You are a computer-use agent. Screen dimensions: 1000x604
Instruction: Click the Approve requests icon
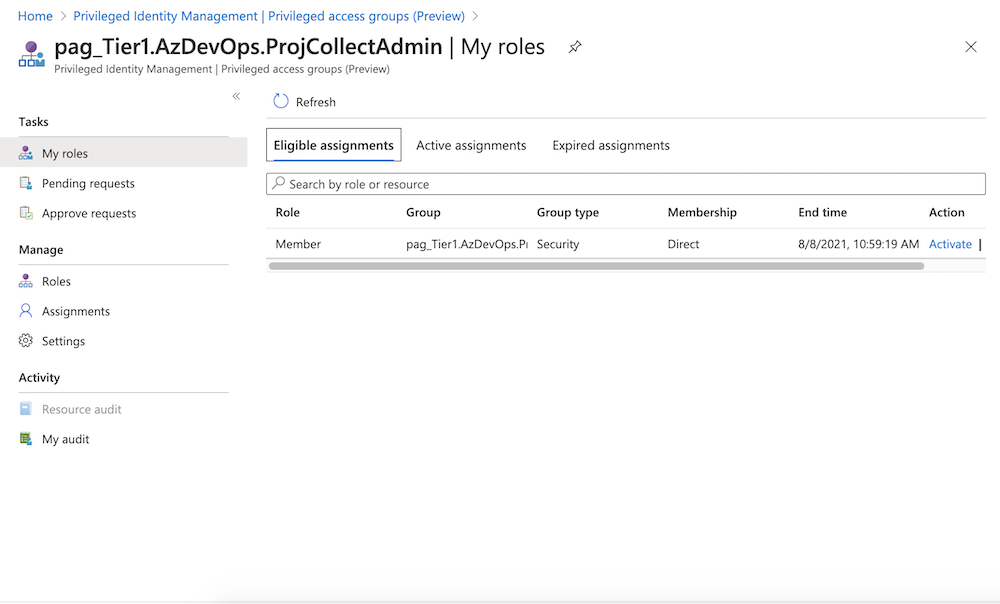pos(27,213)
